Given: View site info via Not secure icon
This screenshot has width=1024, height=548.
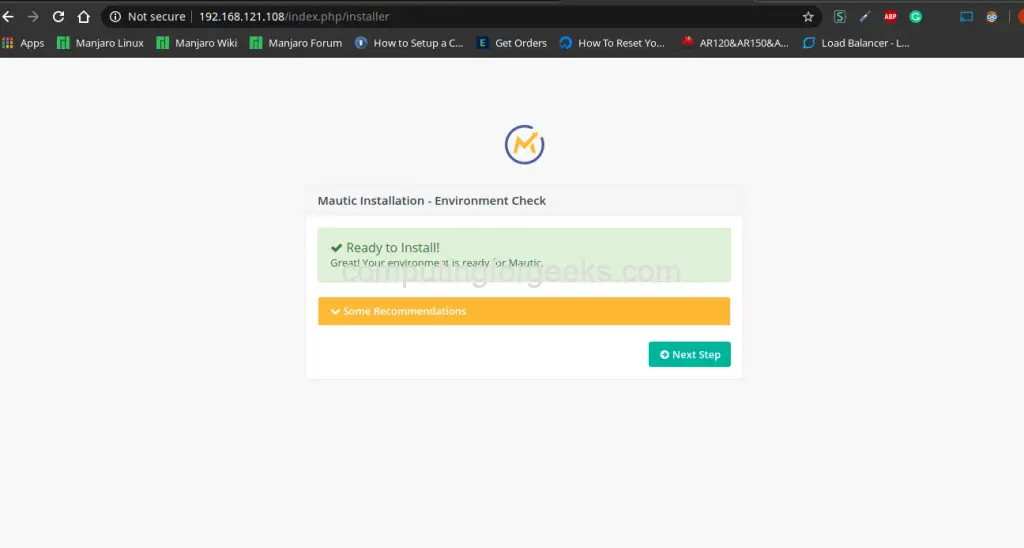Looking at the screenshot, I should click(116, 17).
